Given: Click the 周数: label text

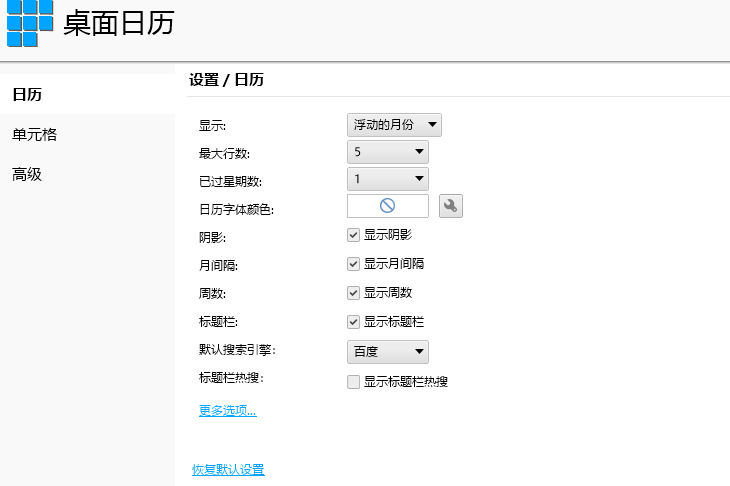Looking at the screenshot, I should tap(212, 293).
